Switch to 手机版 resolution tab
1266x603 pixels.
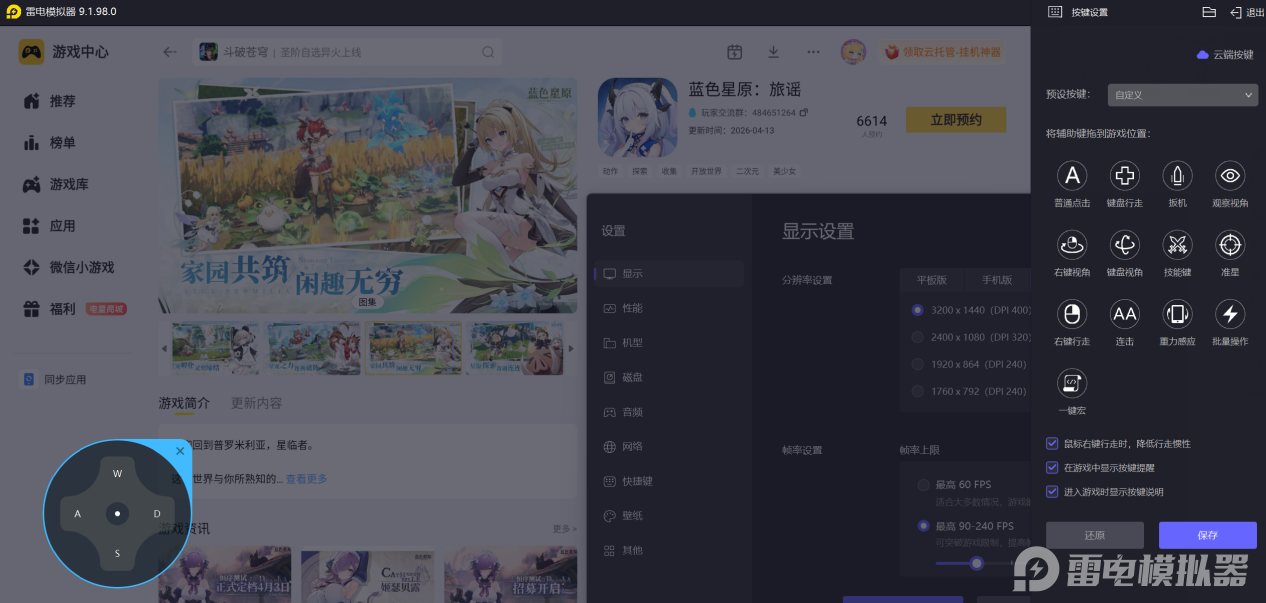click(x=996, y=280)
